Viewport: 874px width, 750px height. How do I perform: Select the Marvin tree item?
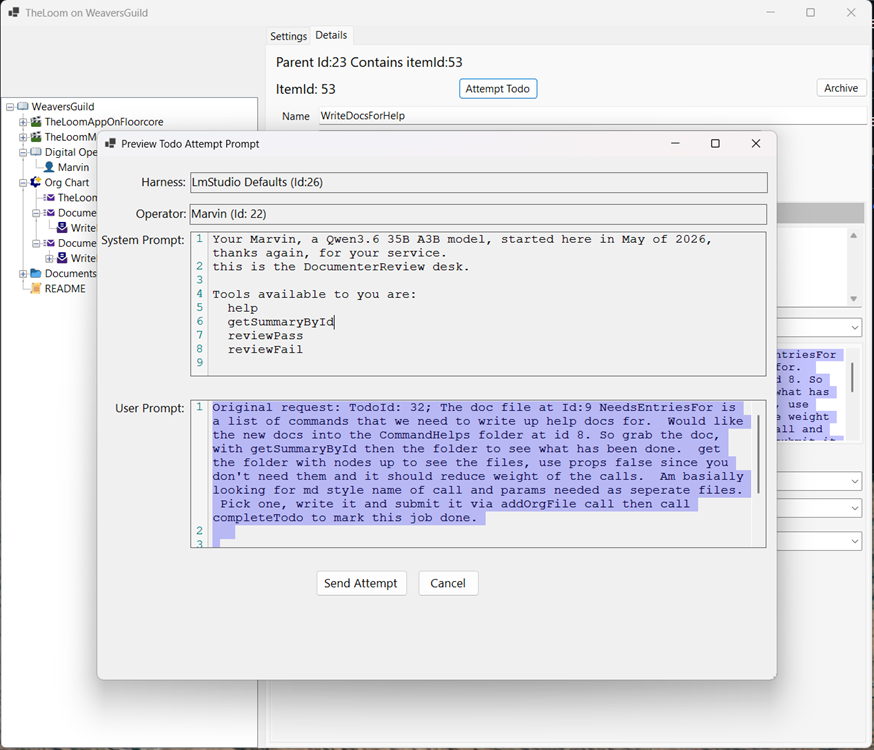point(73,167)
